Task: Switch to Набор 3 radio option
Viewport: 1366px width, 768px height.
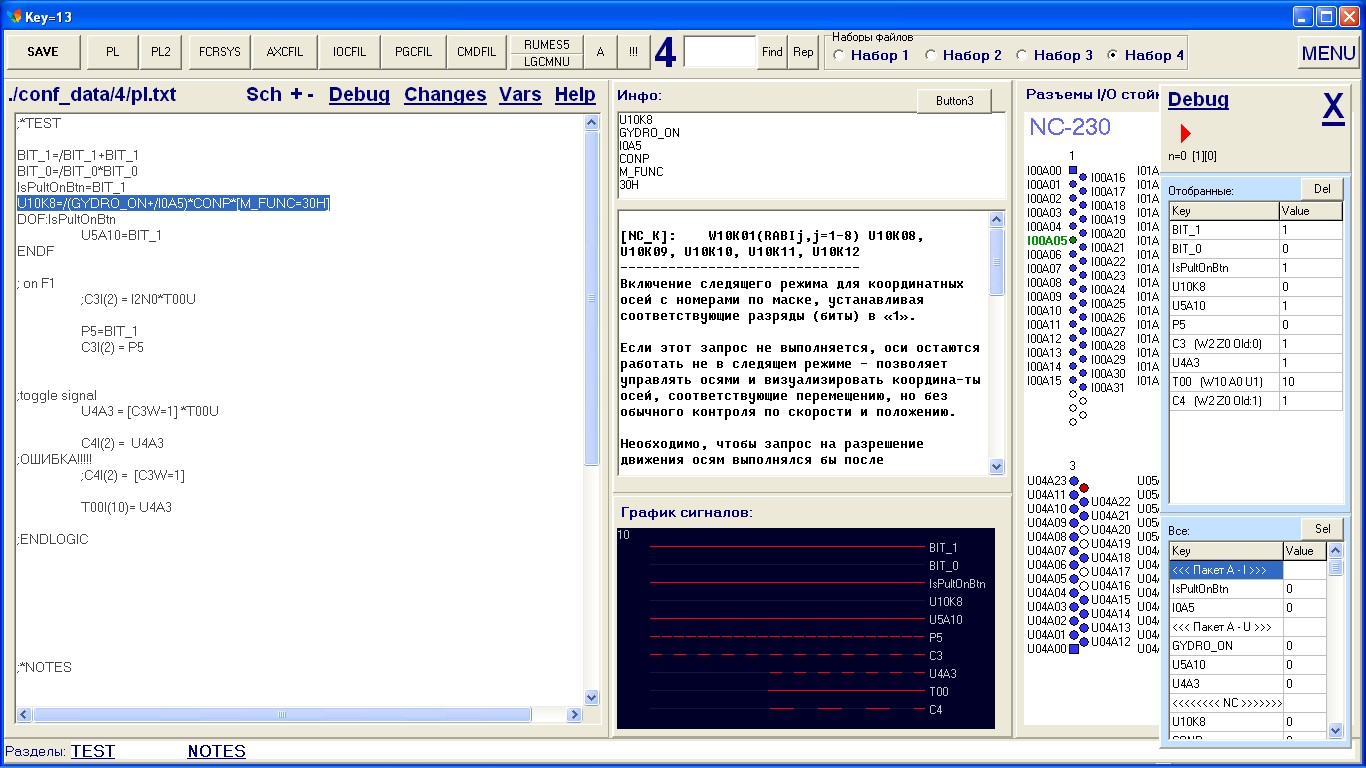Action: 1022,55
